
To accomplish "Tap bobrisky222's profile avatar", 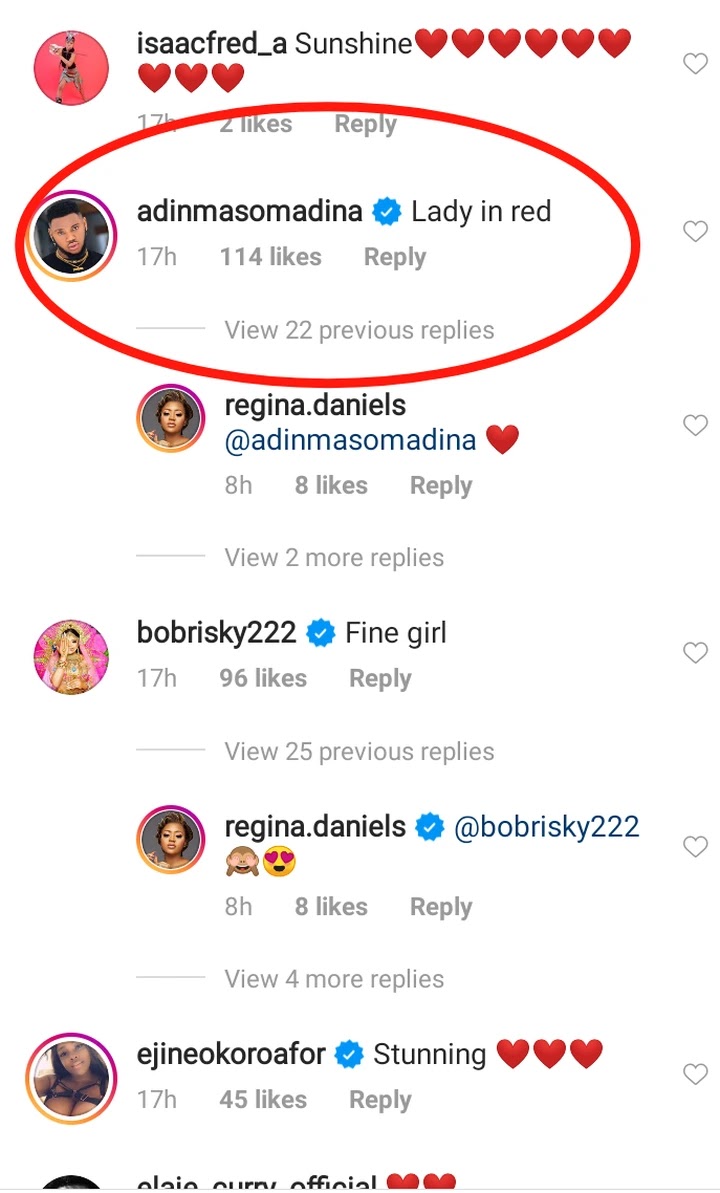I will pos(70,655).
